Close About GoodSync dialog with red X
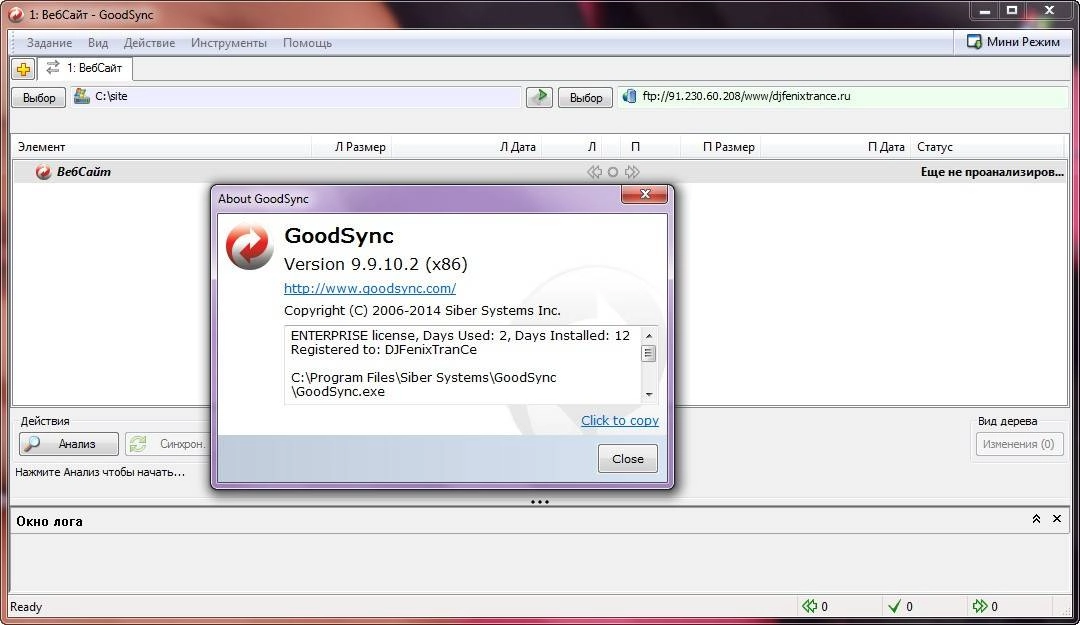Viewport: 1080px width, 625px height. coord(645,194)
